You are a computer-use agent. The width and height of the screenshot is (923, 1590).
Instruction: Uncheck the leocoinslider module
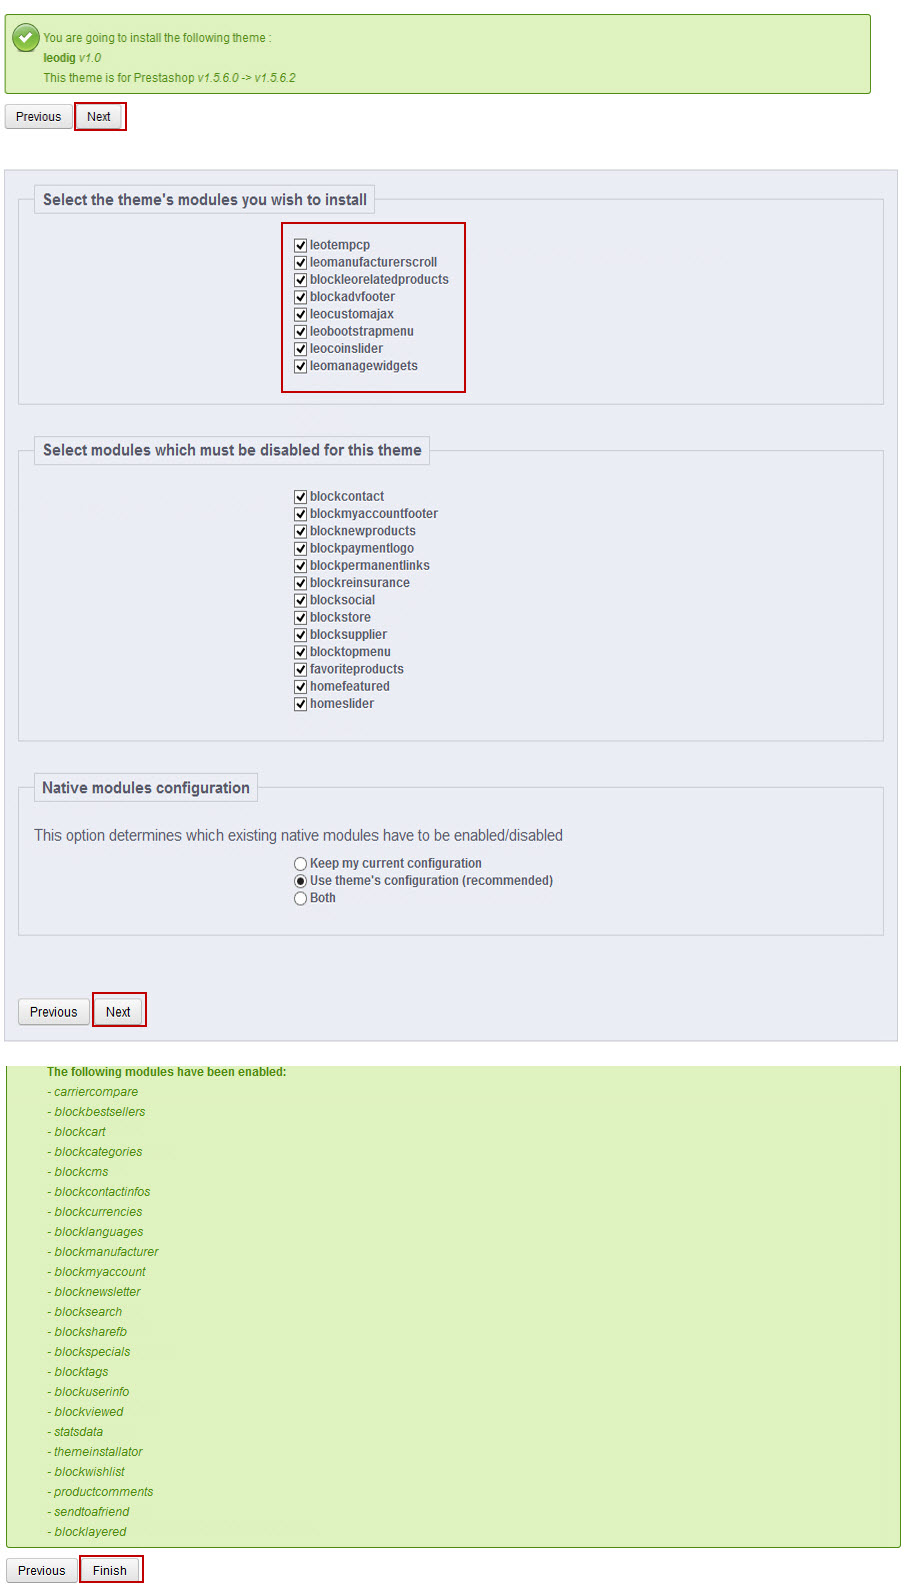pos(300,349)
